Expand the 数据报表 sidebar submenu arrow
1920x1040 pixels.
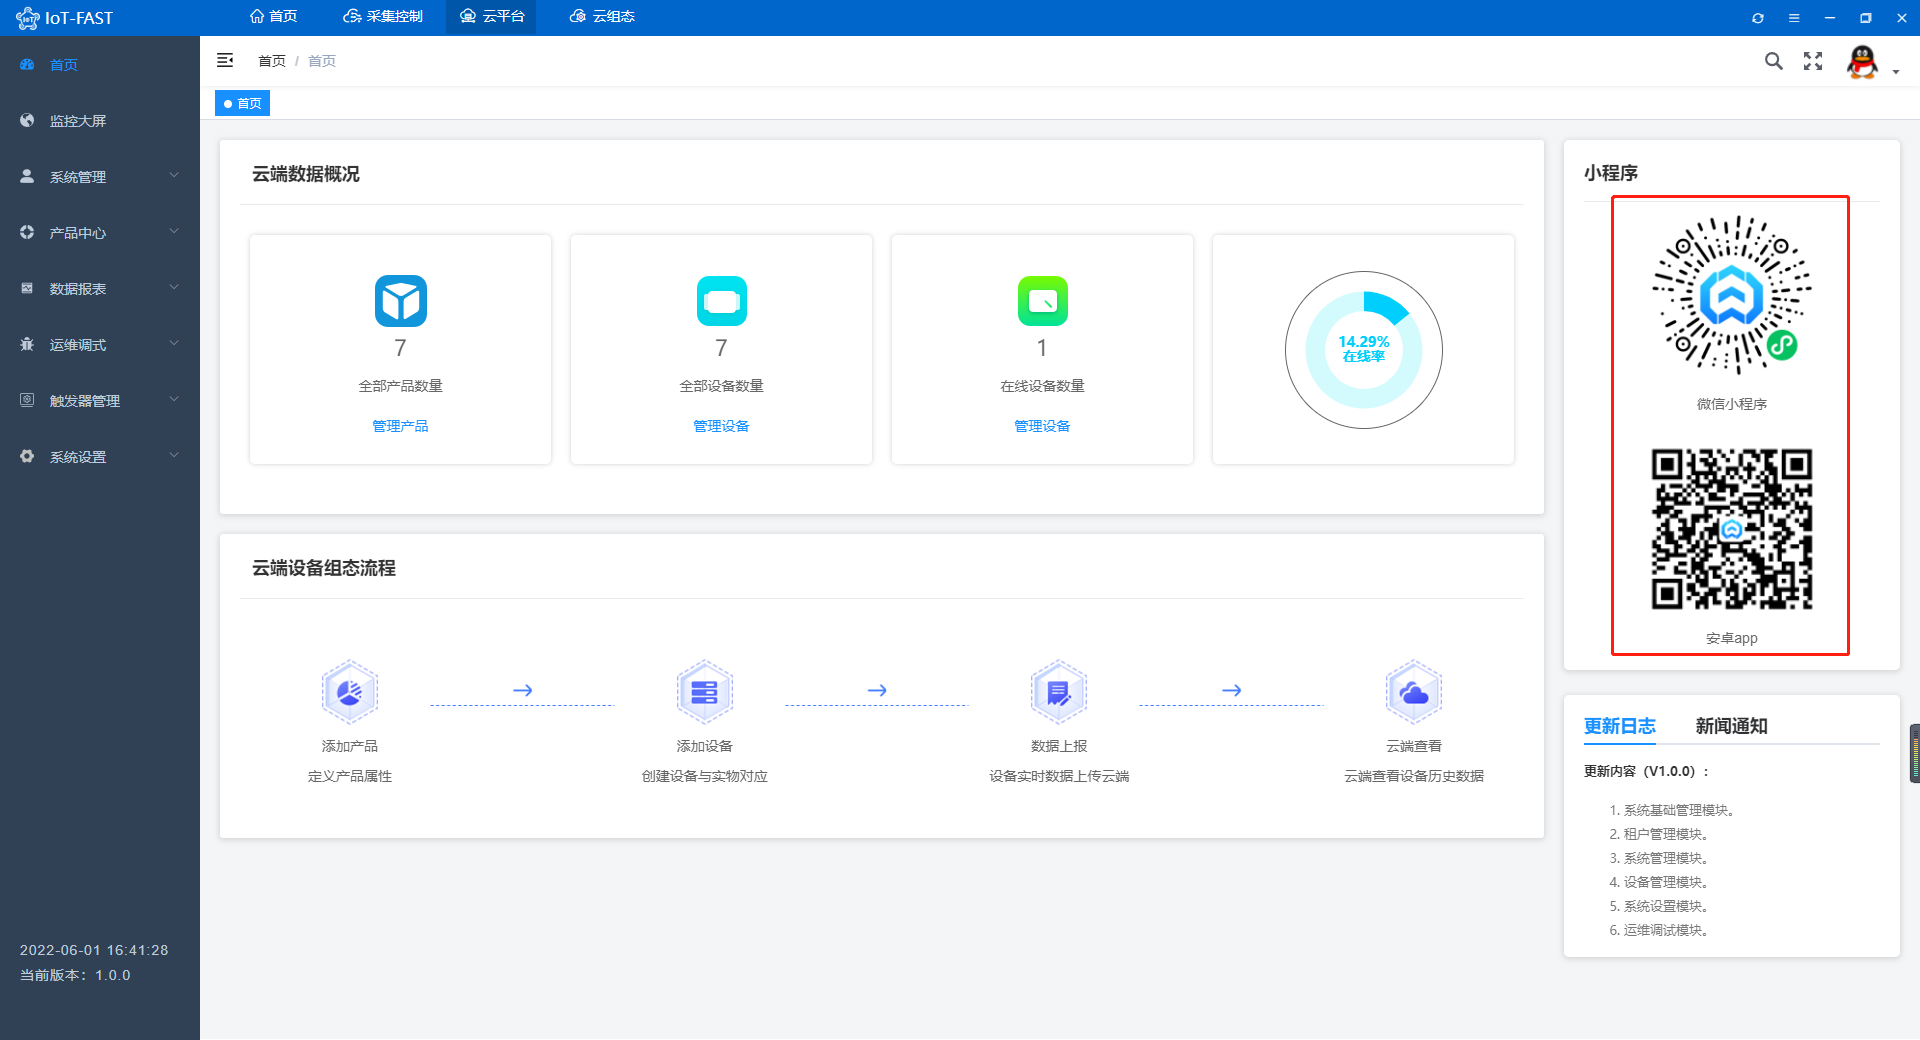pos(174,287)
